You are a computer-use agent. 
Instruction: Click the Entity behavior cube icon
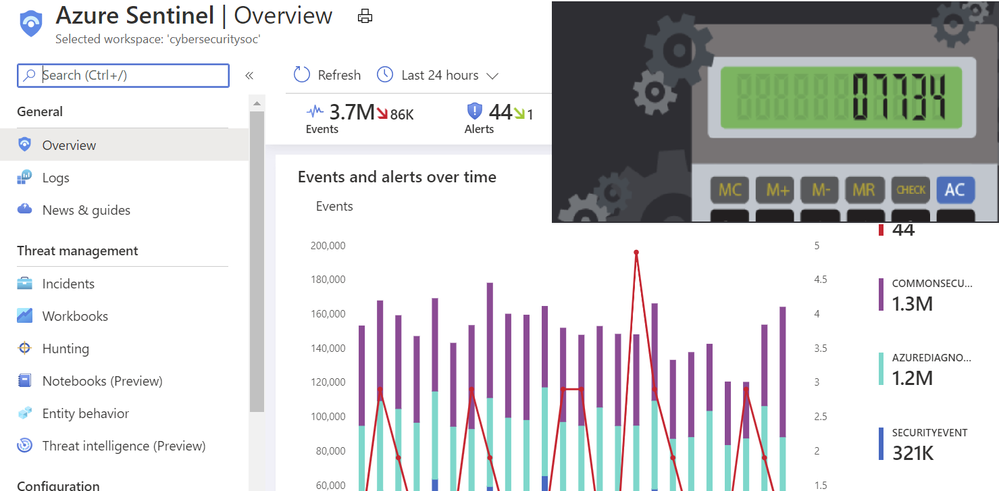(x=25, y=413)
